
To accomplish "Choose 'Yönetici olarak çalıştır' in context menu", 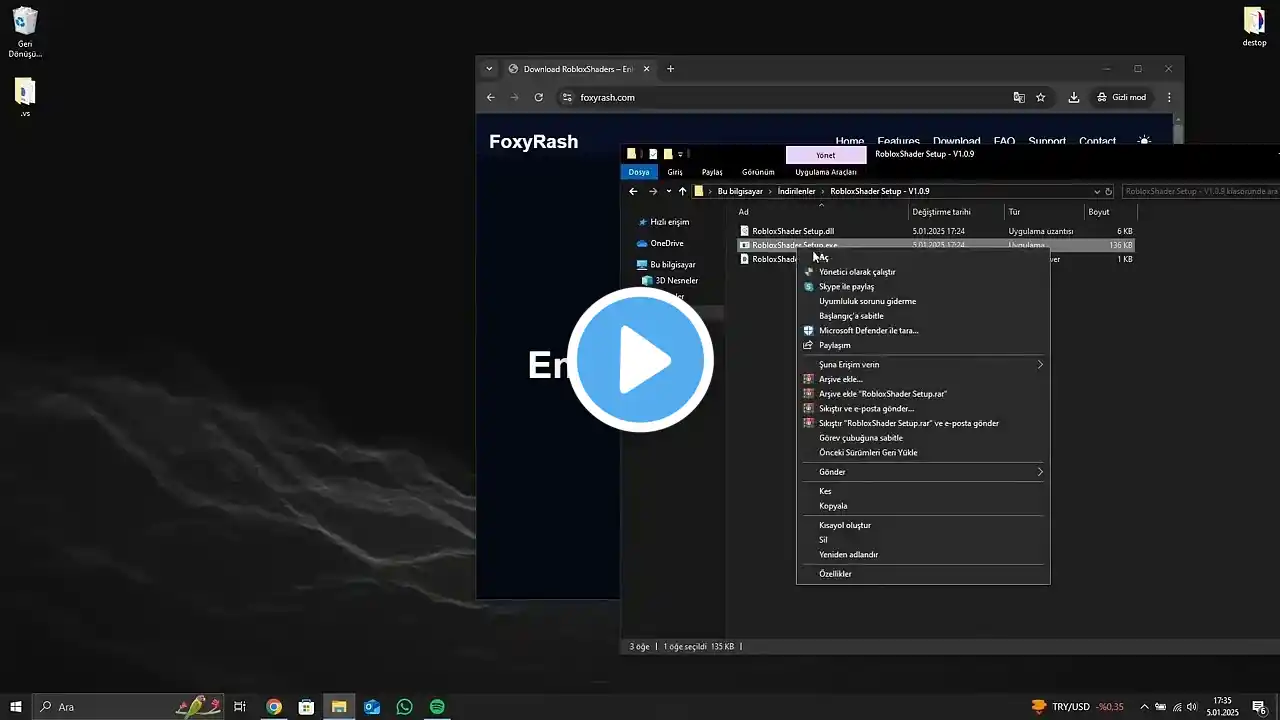I will pyautogui.click(x=857, y=272).
